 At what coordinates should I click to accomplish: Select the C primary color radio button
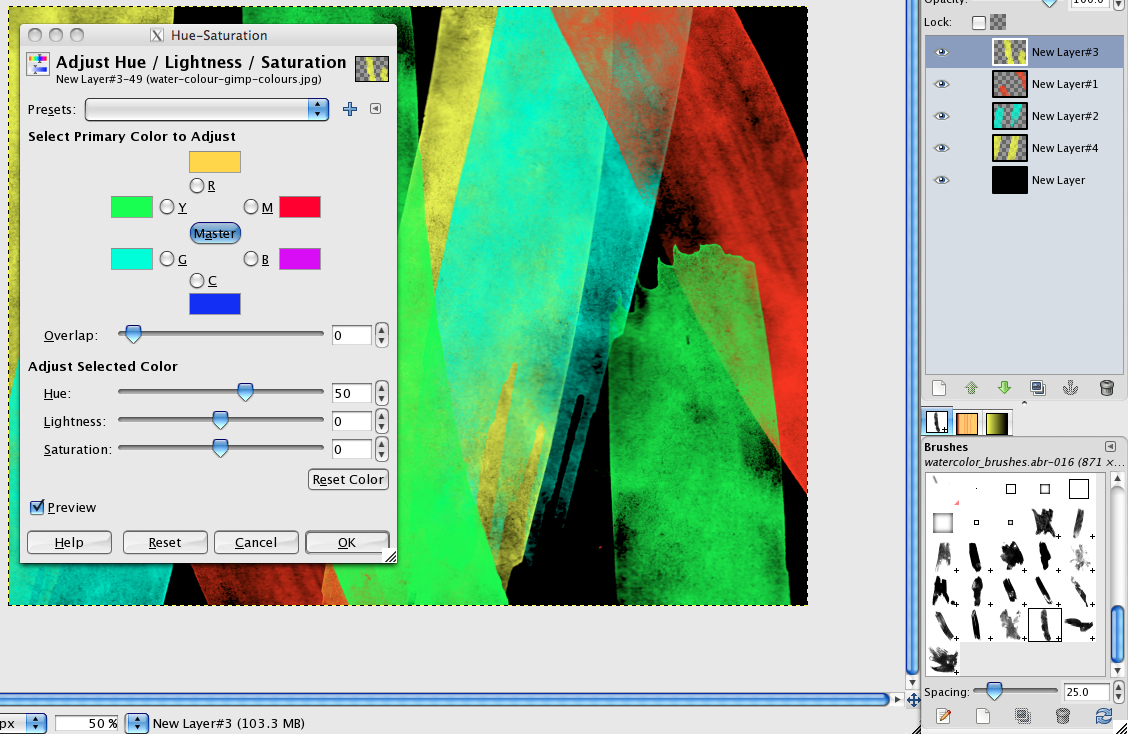point(196,280)
